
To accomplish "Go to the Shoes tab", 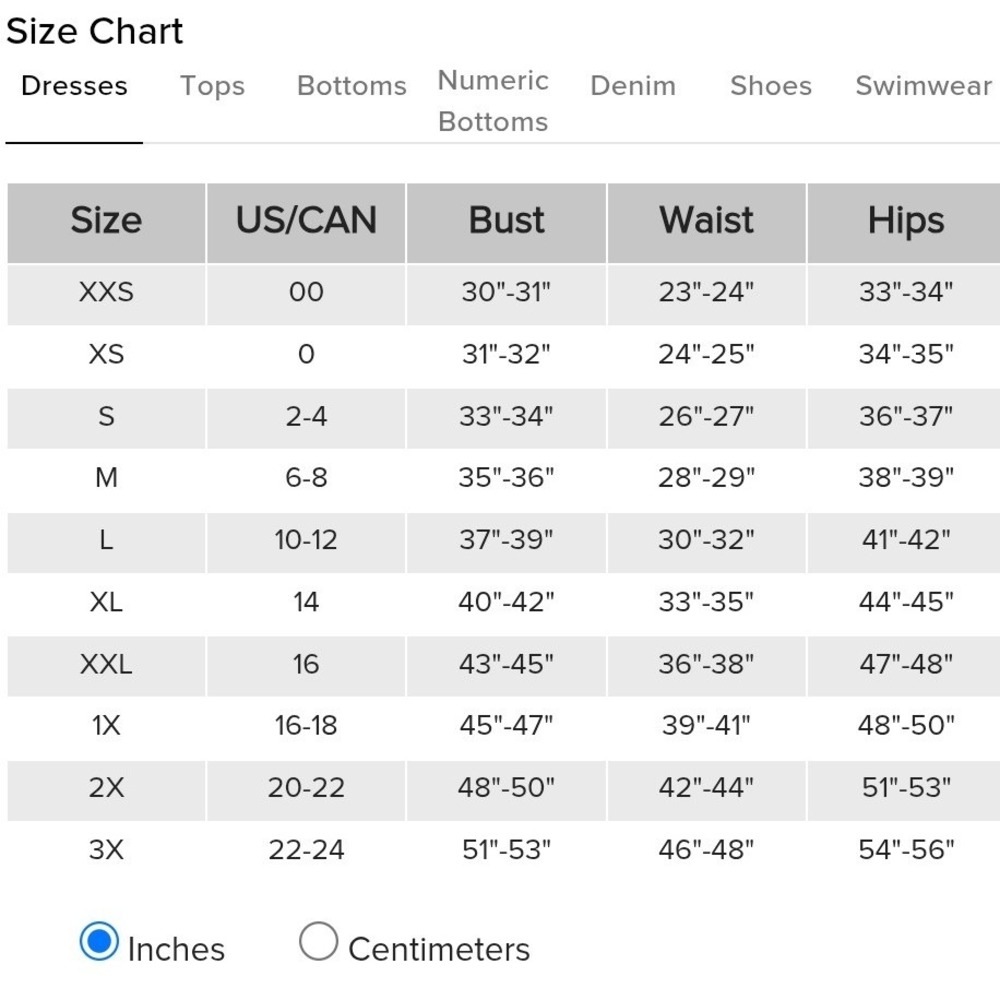I will 770,85.
